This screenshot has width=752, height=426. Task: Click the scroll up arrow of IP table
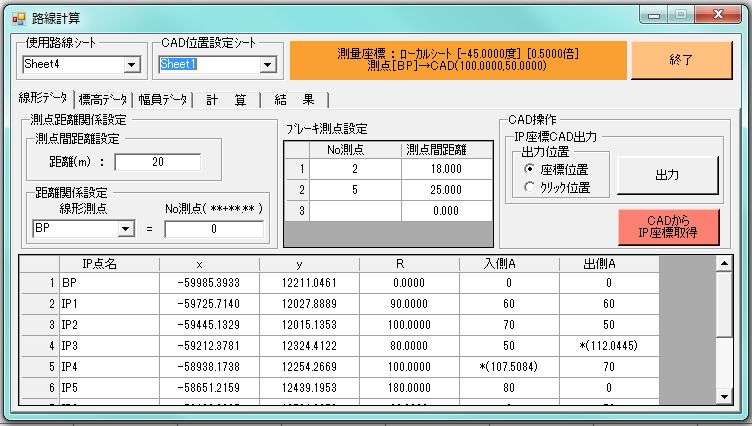(726, 264)
